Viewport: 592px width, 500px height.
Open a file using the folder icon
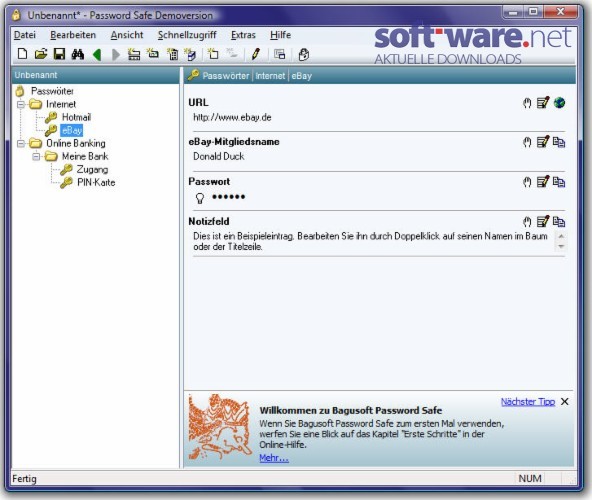41,54
